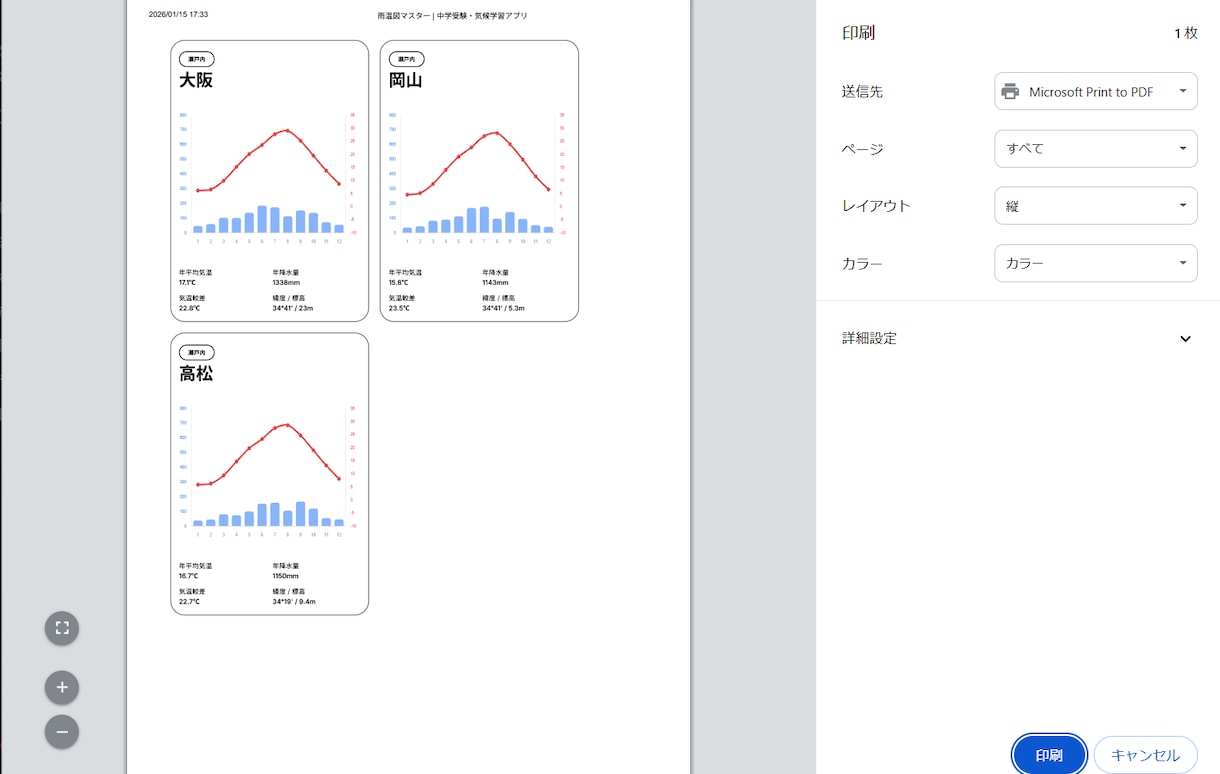The image size is (1220, 774).
Task: Click the 17.1℃ average temperature value
Action: tap(188, 283)
